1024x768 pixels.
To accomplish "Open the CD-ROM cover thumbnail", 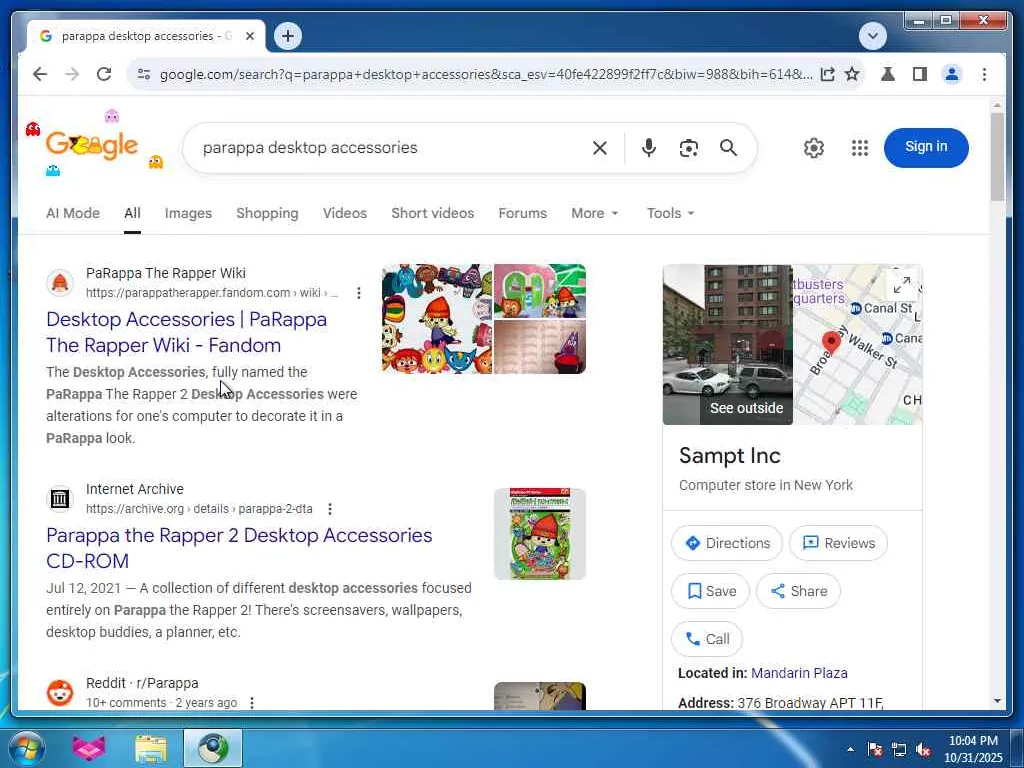I will click(x=539, y=534).
